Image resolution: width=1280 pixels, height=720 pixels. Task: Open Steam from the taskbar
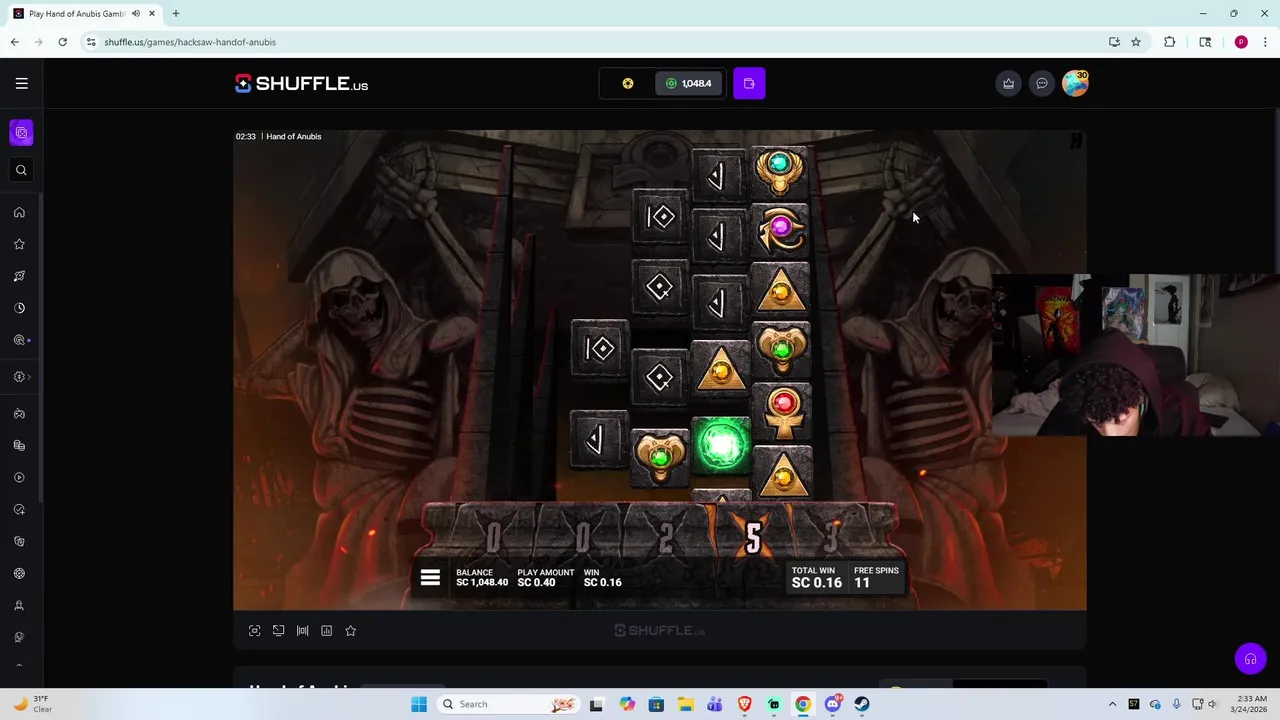coord(862,704)
